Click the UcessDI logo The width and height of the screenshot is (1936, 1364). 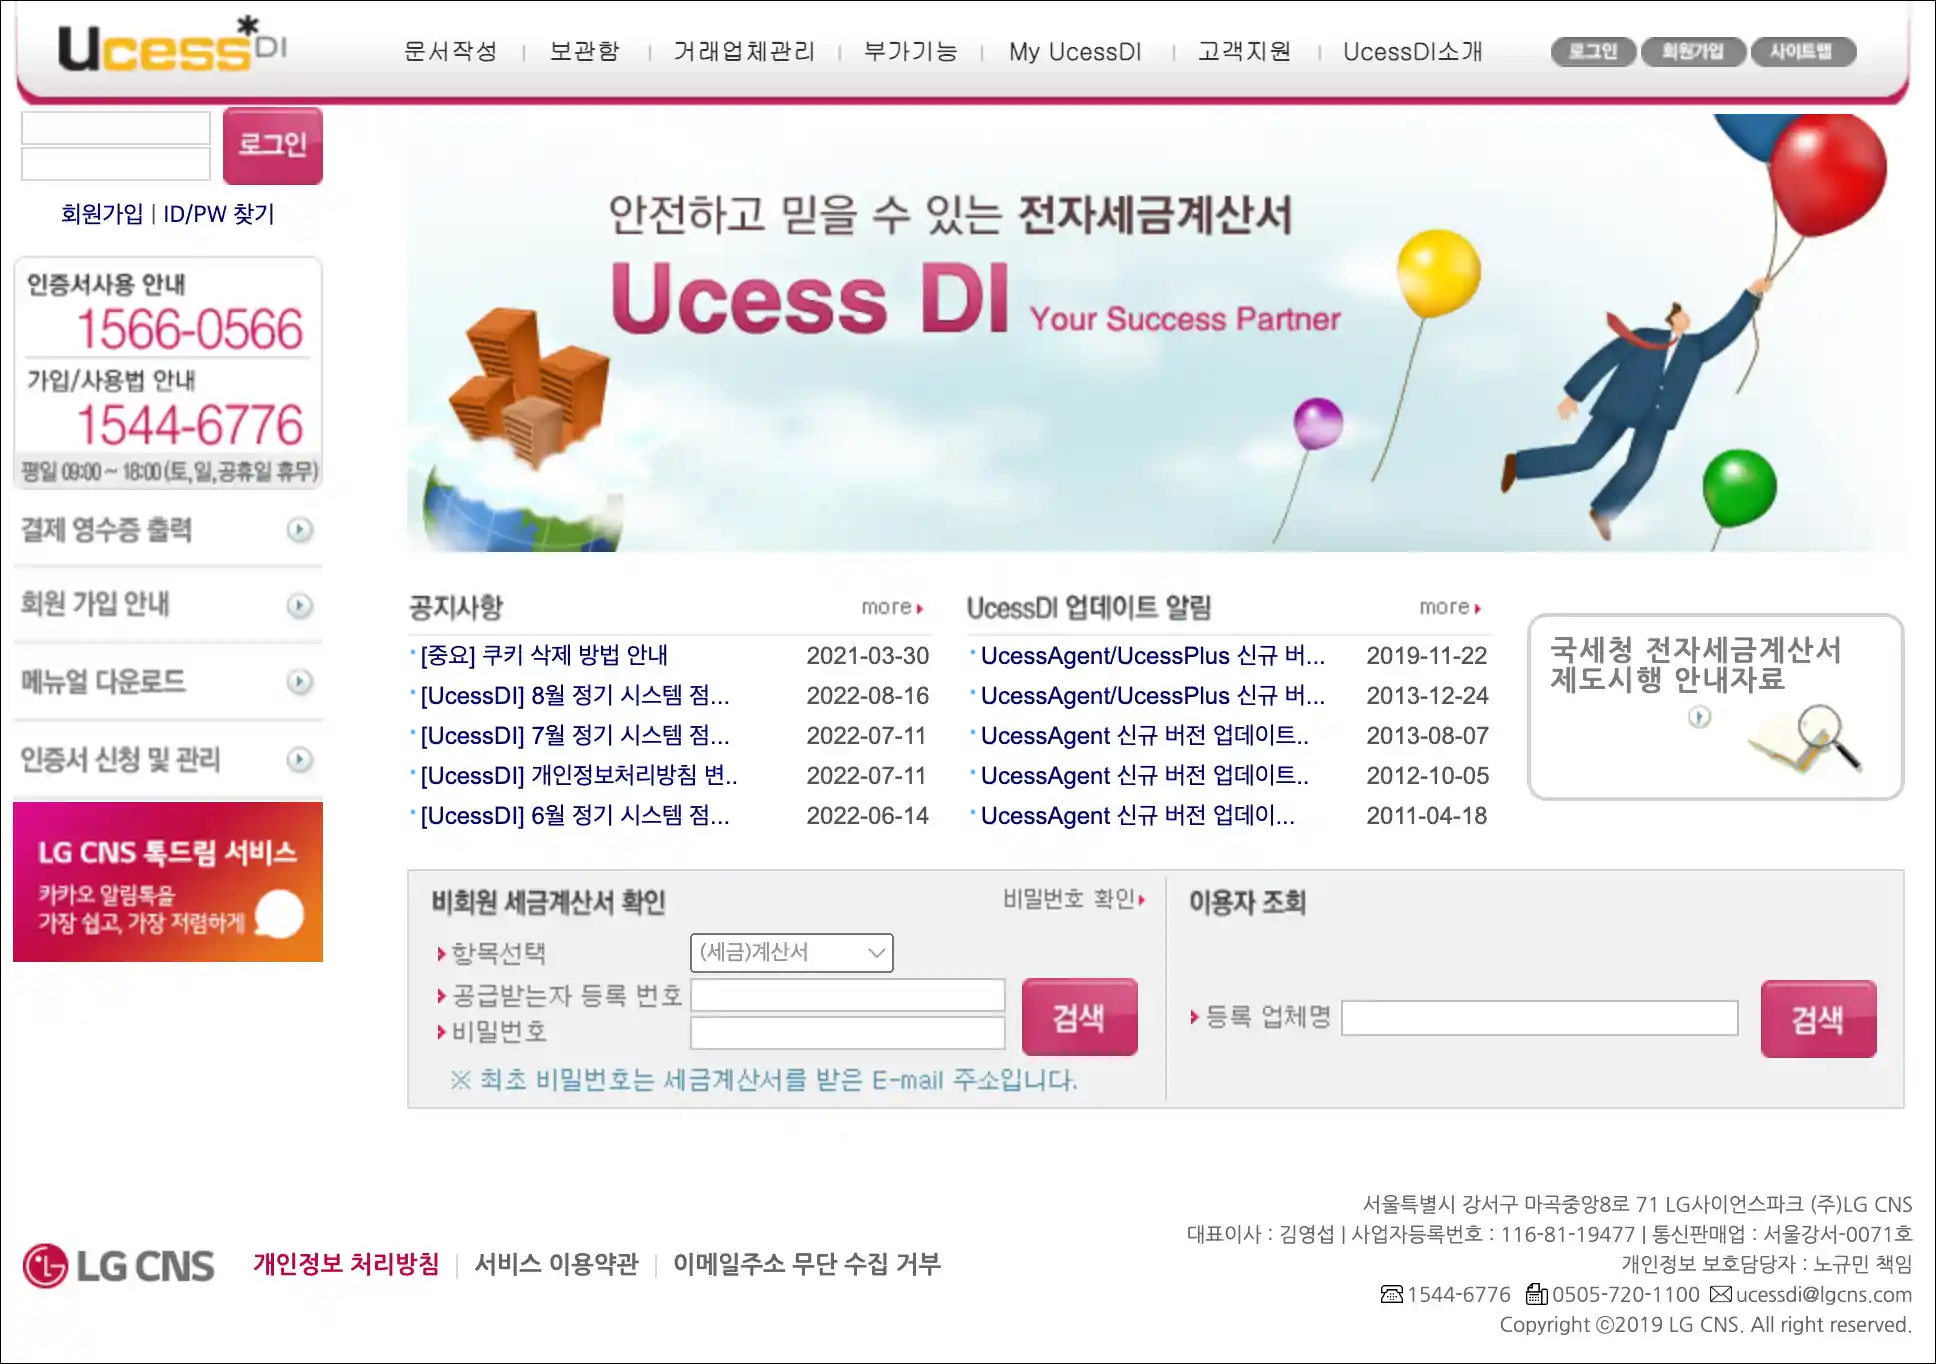(172, 46)
